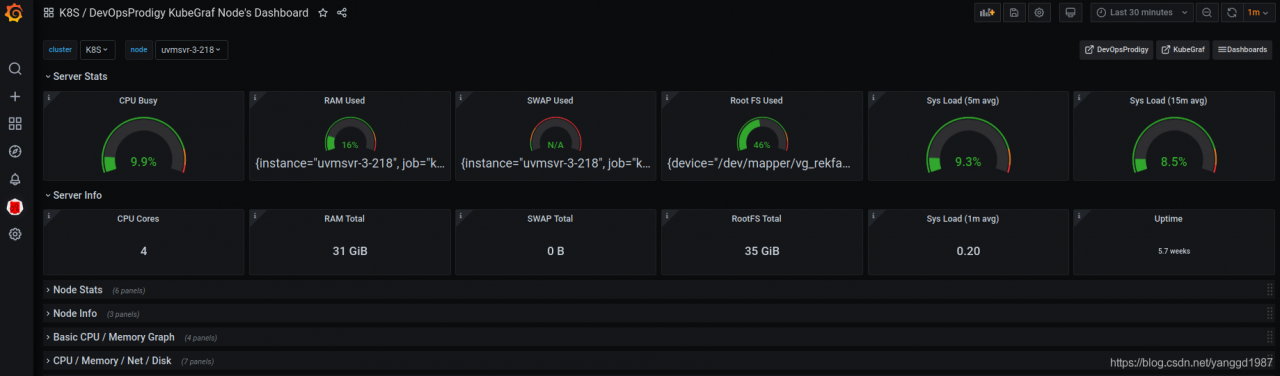Screen dimensions: 1280x376
Task: Show info tooltip on SWAP Used panel
Action: pos(460,97)
